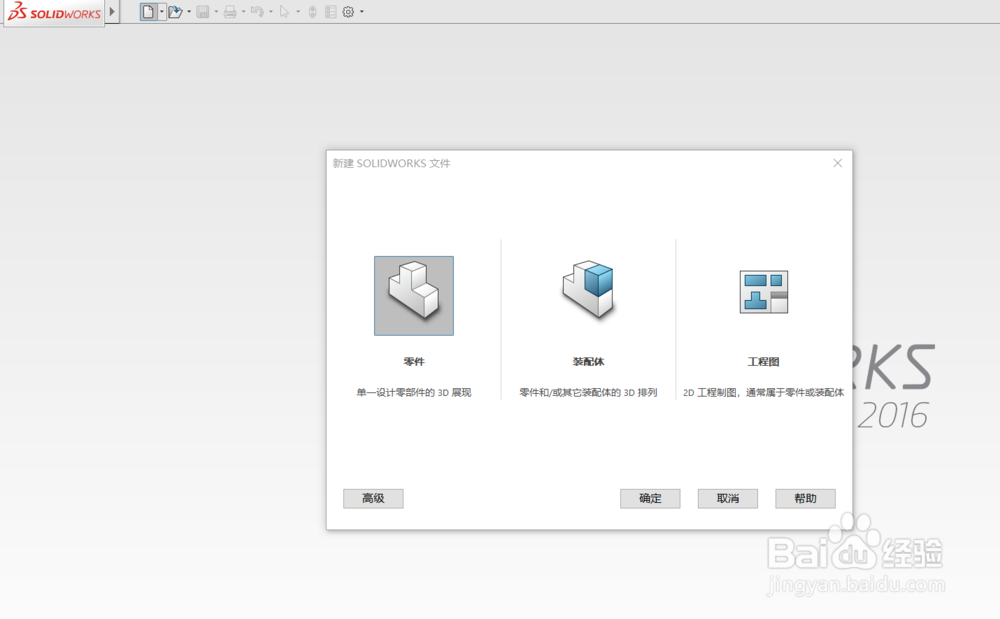Image resolution: width=1000 pixels, height=619 pixels.
Task: Open the Print dropdown arrow
Action: 244,11
